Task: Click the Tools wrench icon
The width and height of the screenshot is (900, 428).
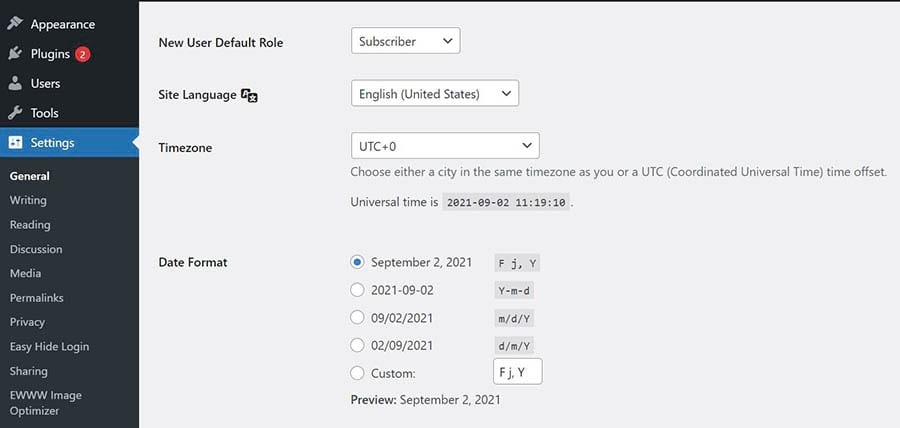Action: click(x=16, y=113)
